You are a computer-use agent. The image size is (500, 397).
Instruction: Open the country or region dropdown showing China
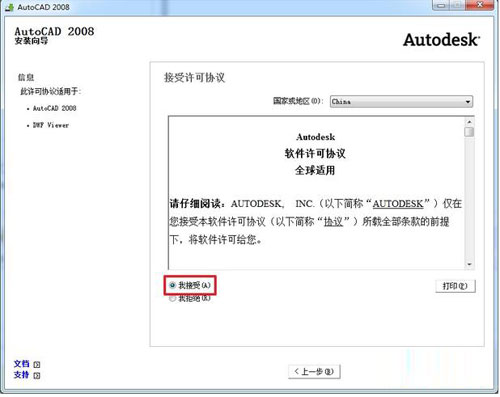click(x=401, y=101)
